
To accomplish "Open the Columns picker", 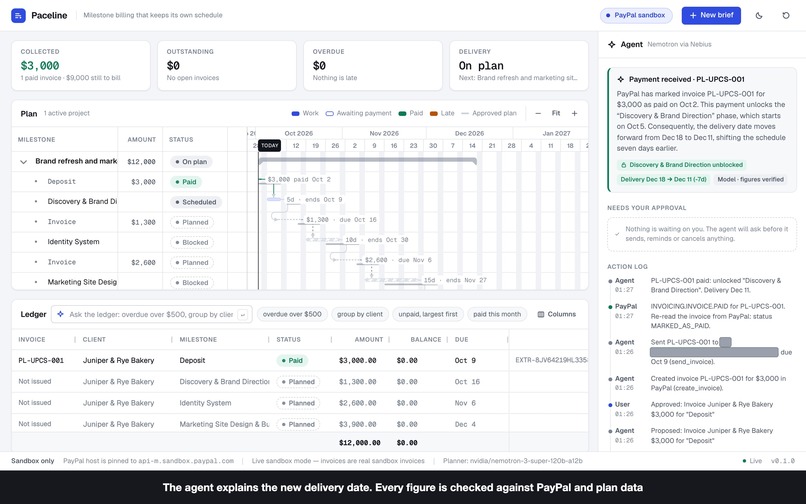I will 557,314.
